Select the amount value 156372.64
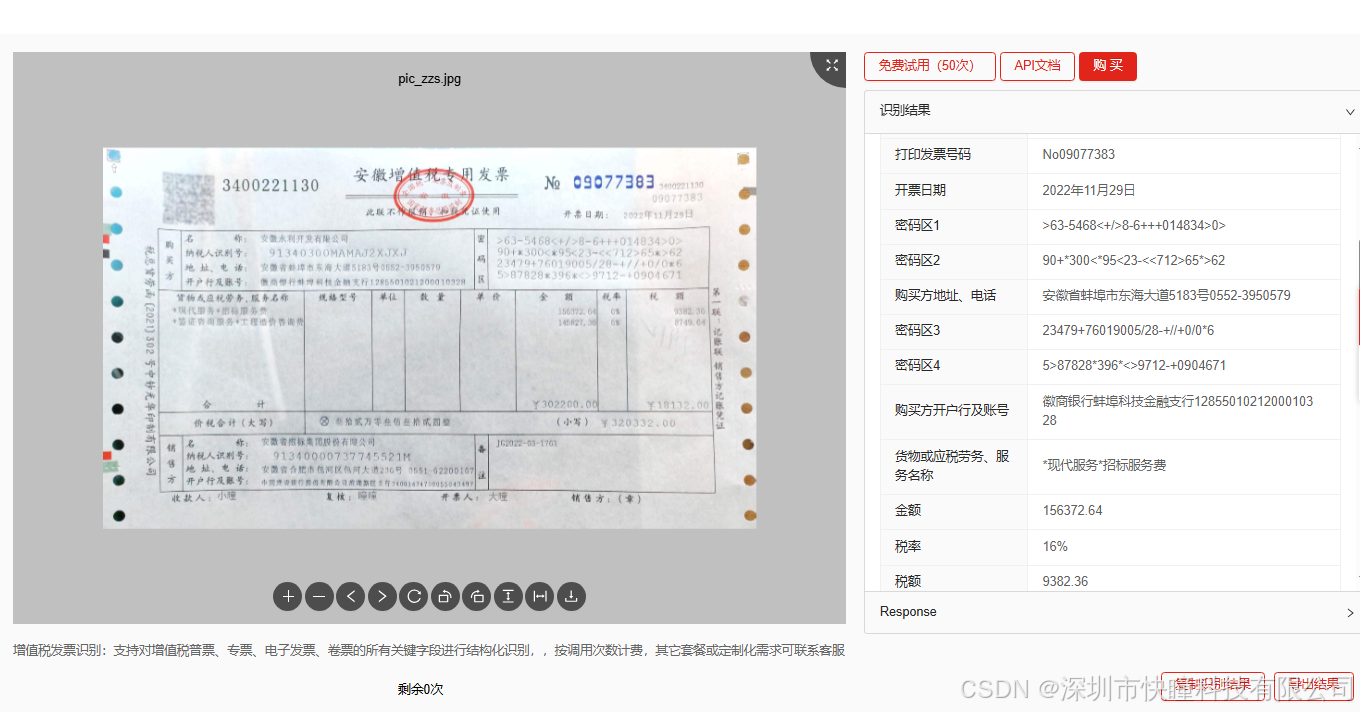The image size is (1360, 712). [x=1072, y=510]
